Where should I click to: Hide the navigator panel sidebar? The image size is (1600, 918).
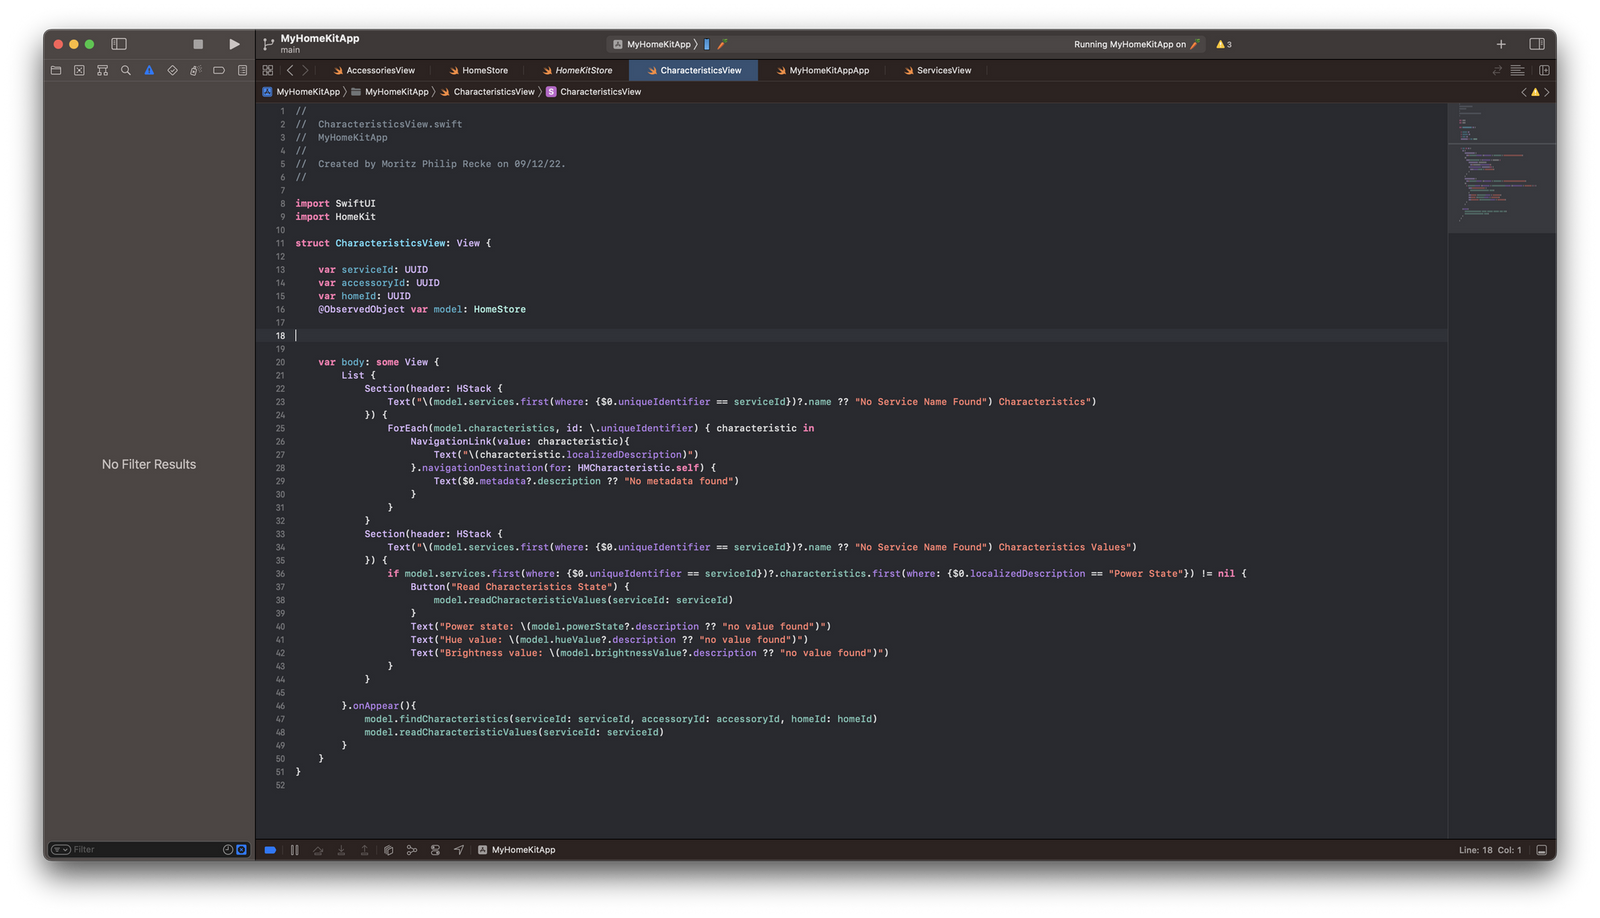pos(118,43)
